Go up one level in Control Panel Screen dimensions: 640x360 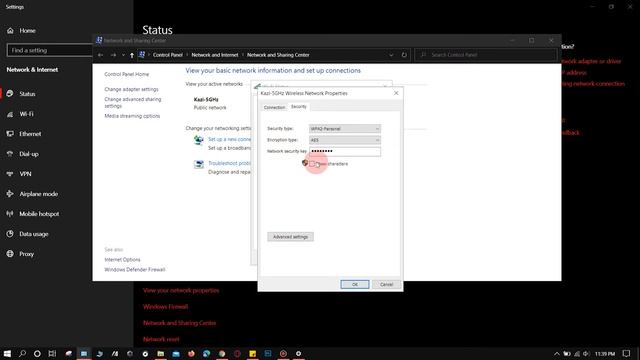click(132, 55)
